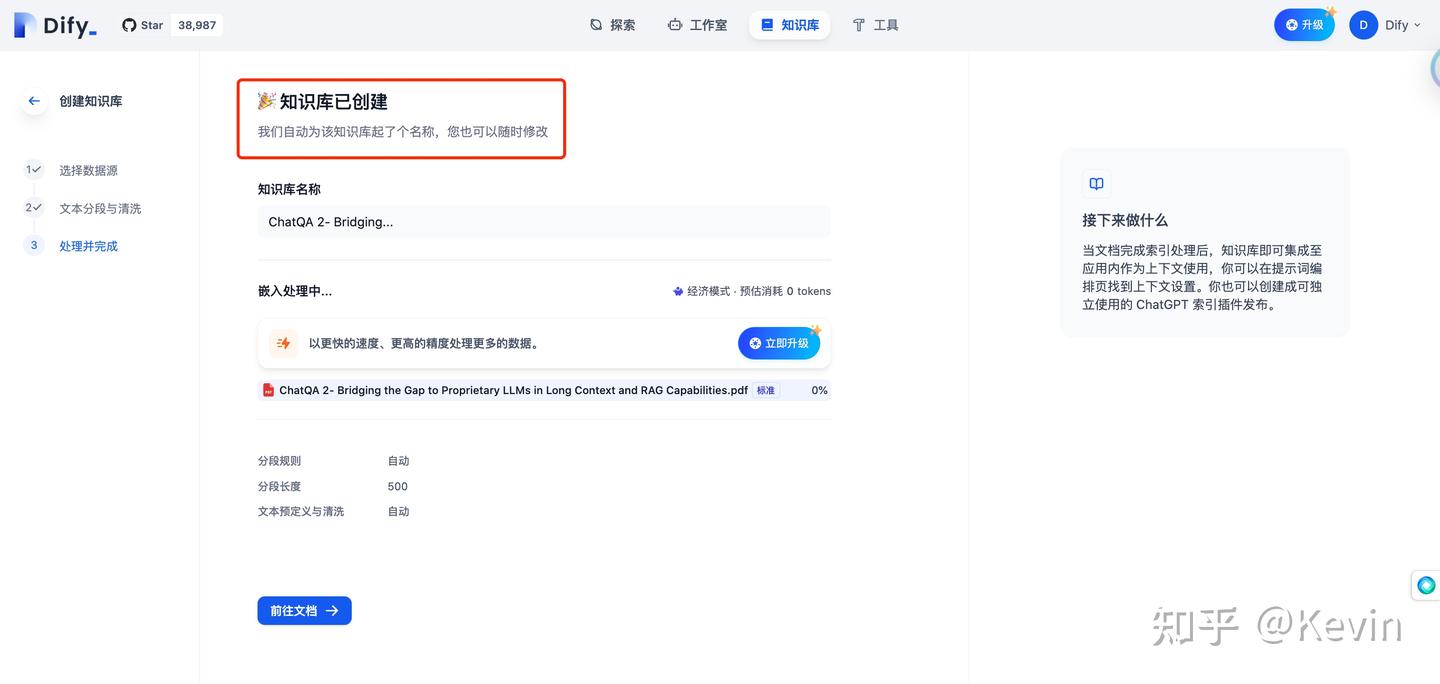Click the 立即升级 button
This screenshot has width=1440, height=684.
click(x=779, y=343)
